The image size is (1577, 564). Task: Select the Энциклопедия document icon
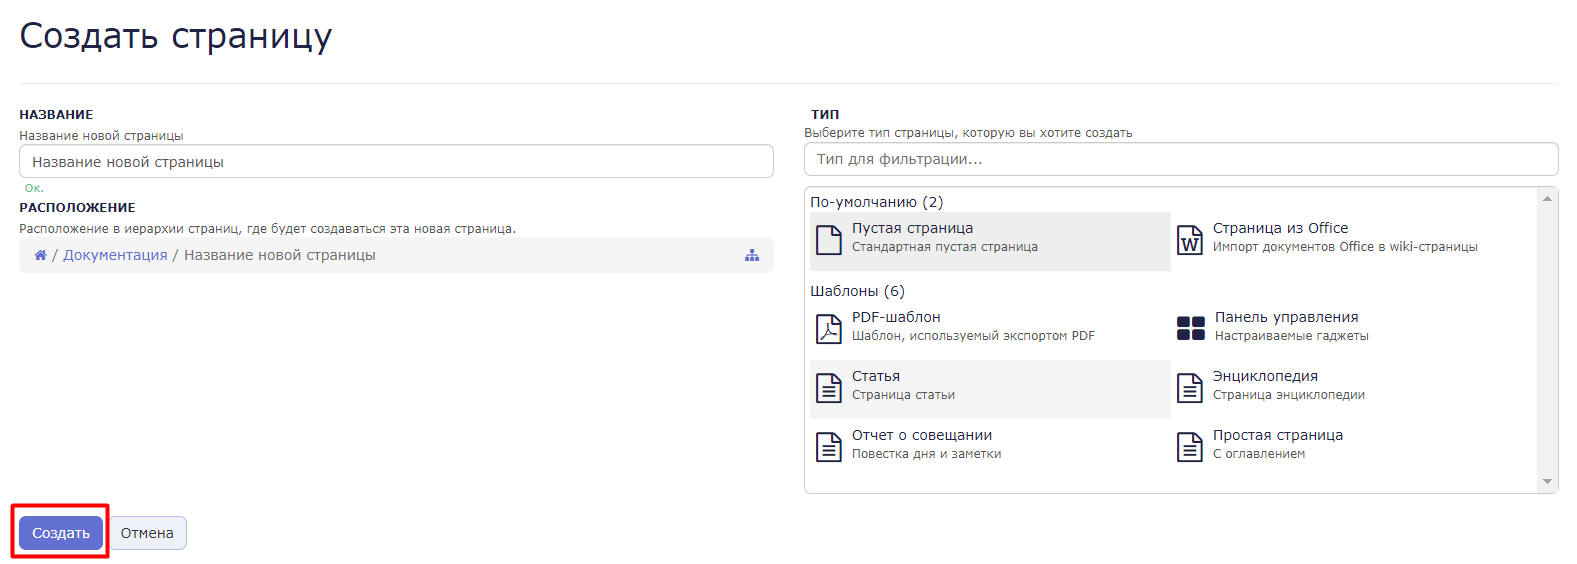[x=1190, y=388]
